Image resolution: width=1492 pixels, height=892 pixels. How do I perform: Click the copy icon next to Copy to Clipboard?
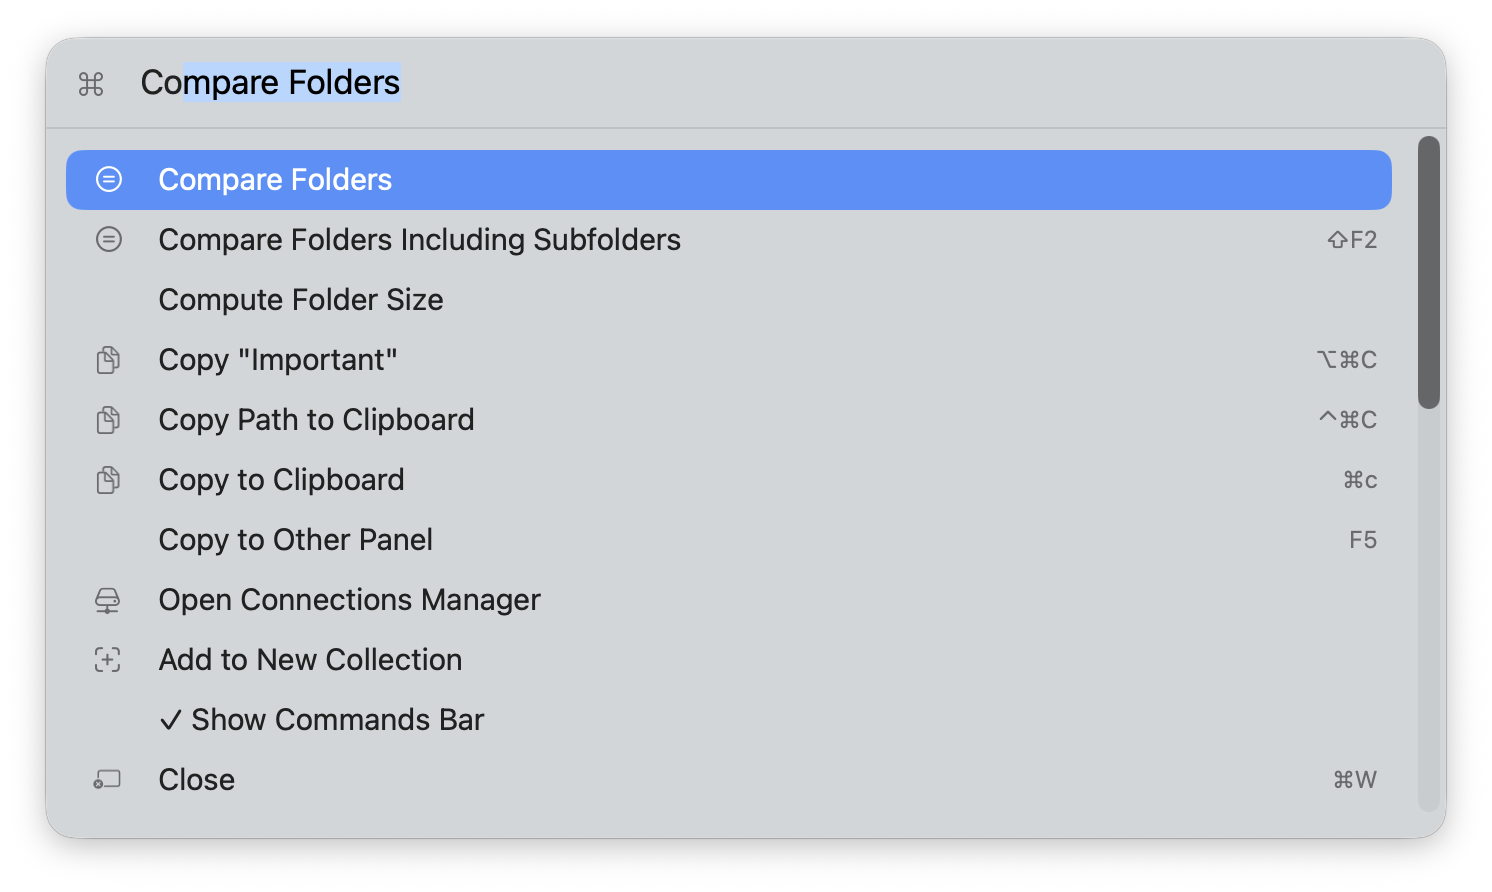[107, 479]
